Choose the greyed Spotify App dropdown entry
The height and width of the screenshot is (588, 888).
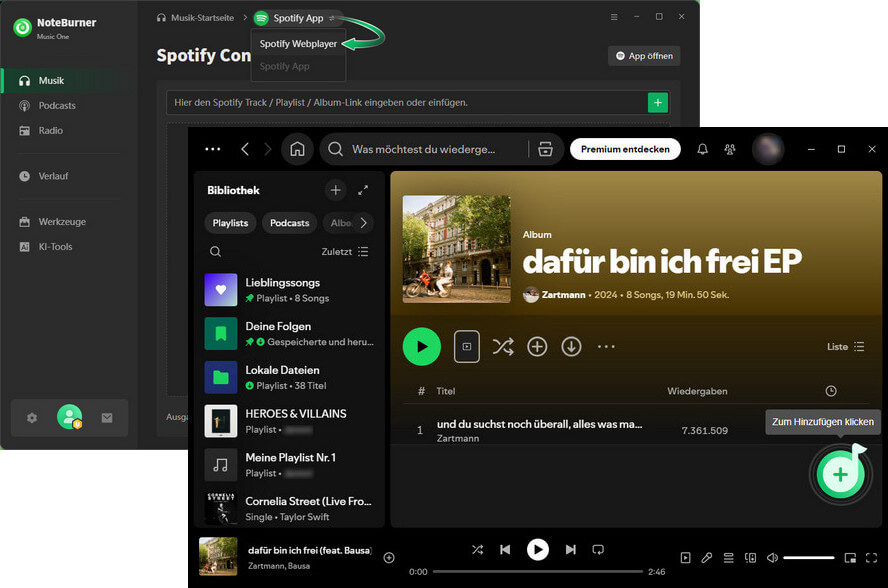coord(284,66)
